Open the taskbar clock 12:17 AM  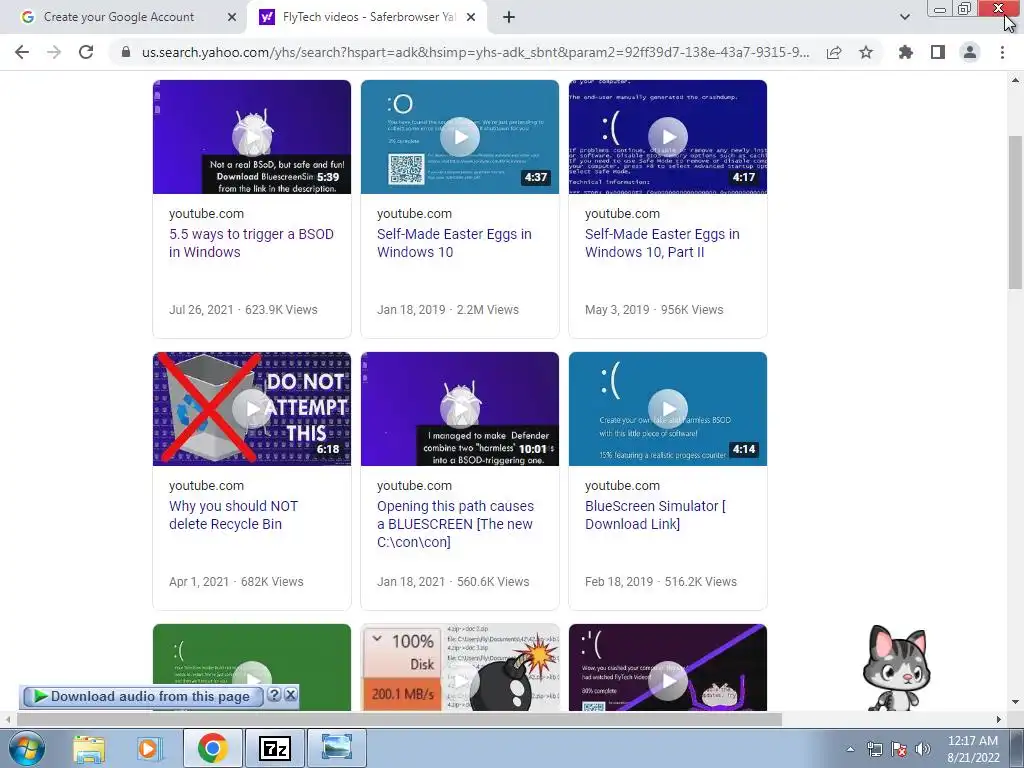coord(973,749)
